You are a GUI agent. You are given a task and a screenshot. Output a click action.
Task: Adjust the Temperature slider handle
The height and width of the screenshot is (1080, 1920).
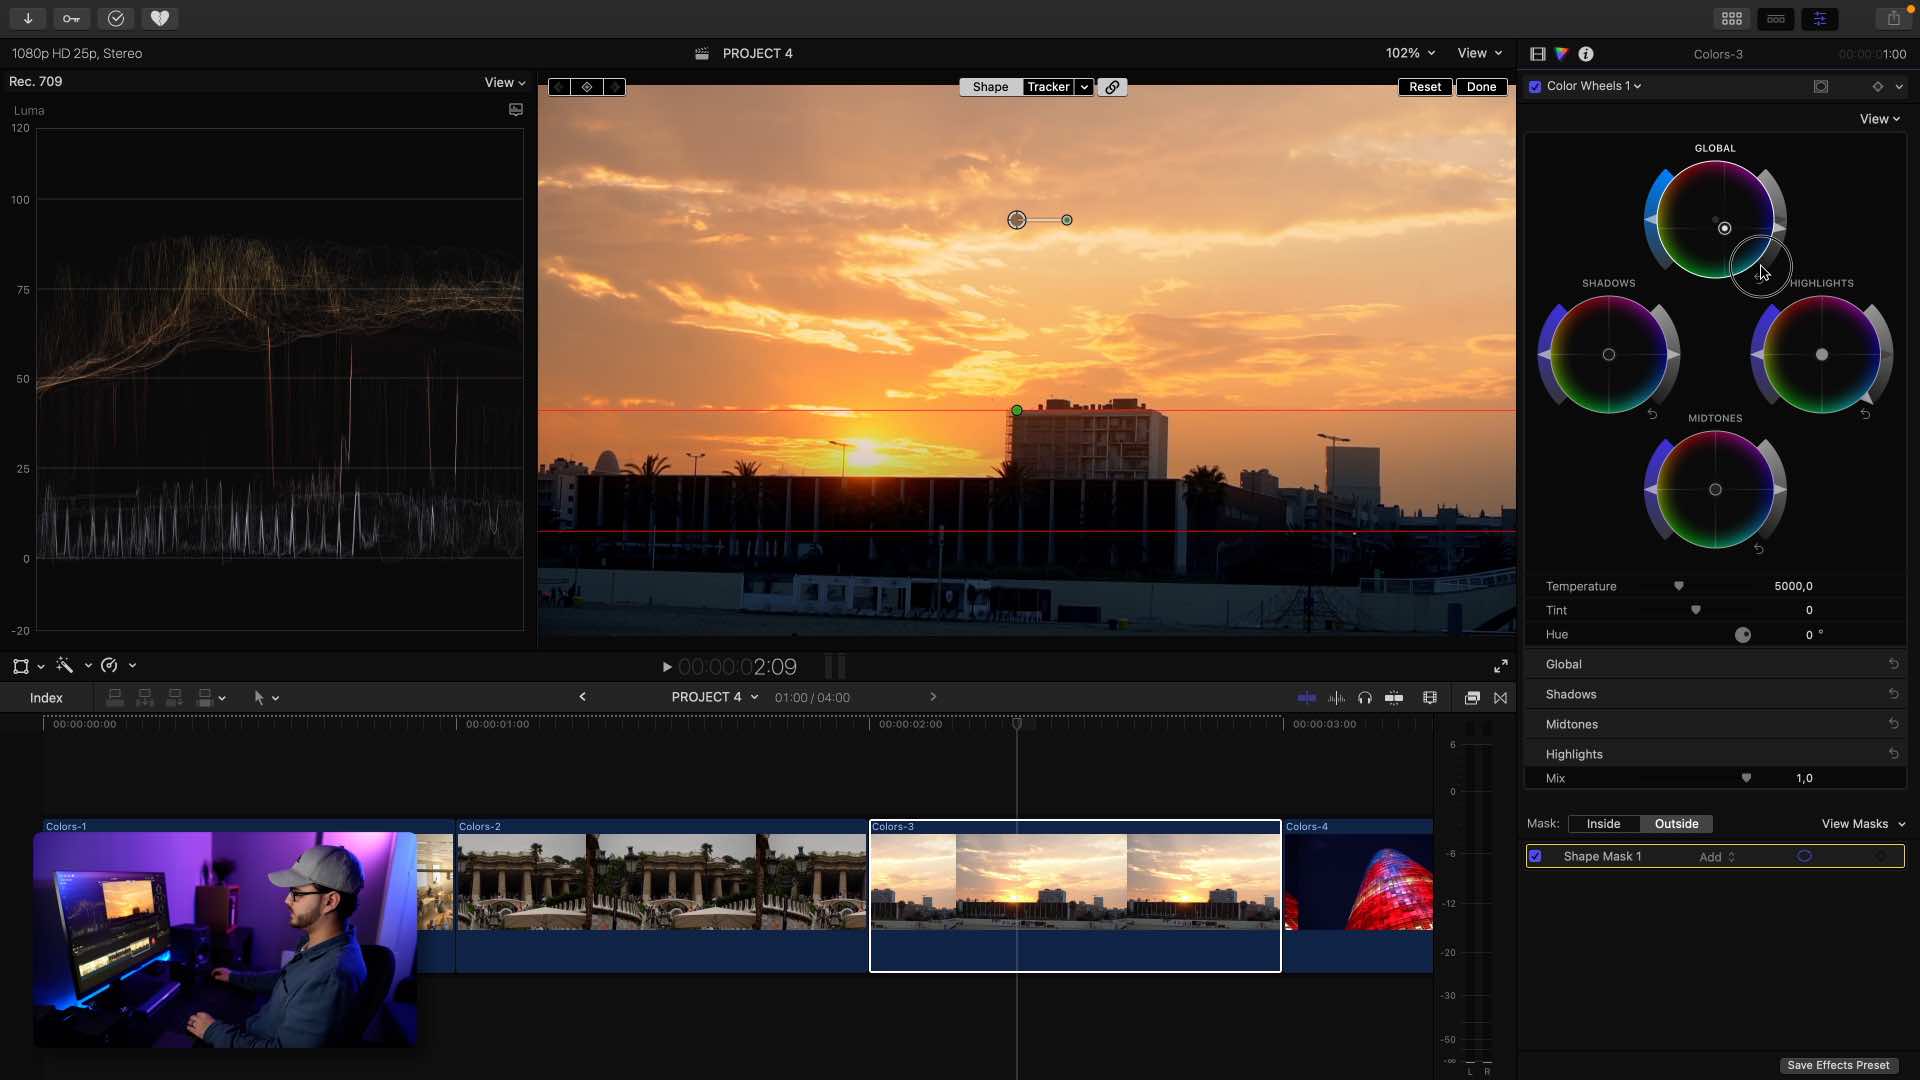1679,587
